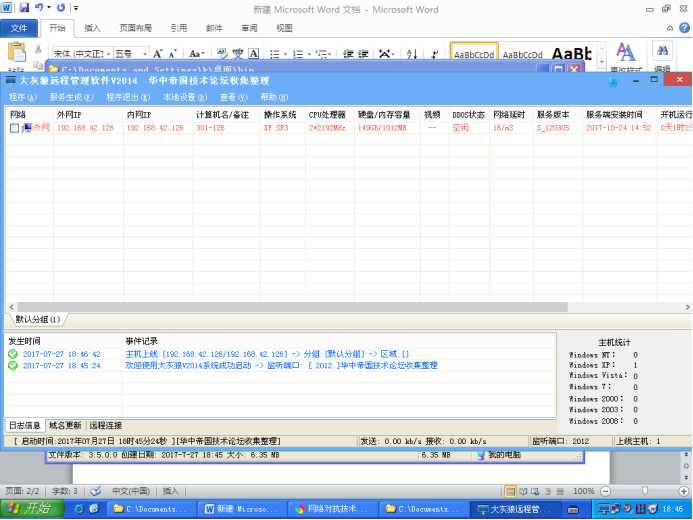The width and height of the screenshot is (693, 520).
Task: Open the Customize Quick Access Toolbar dropdown
Action: point(76,8)
